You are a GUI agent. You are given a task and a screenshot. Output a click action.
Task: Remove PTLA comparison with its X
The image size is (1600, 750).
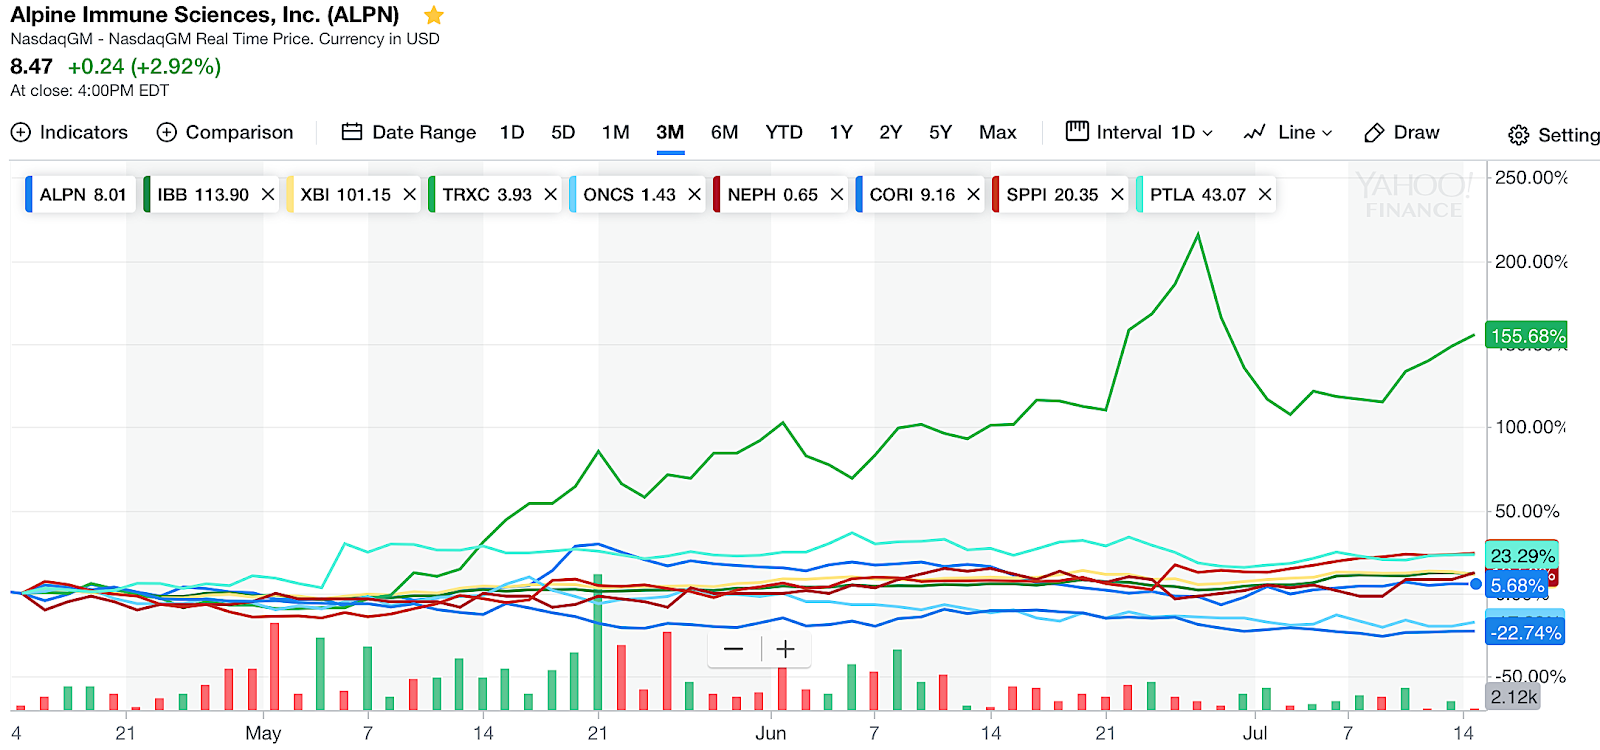[x=1265, y=194]
